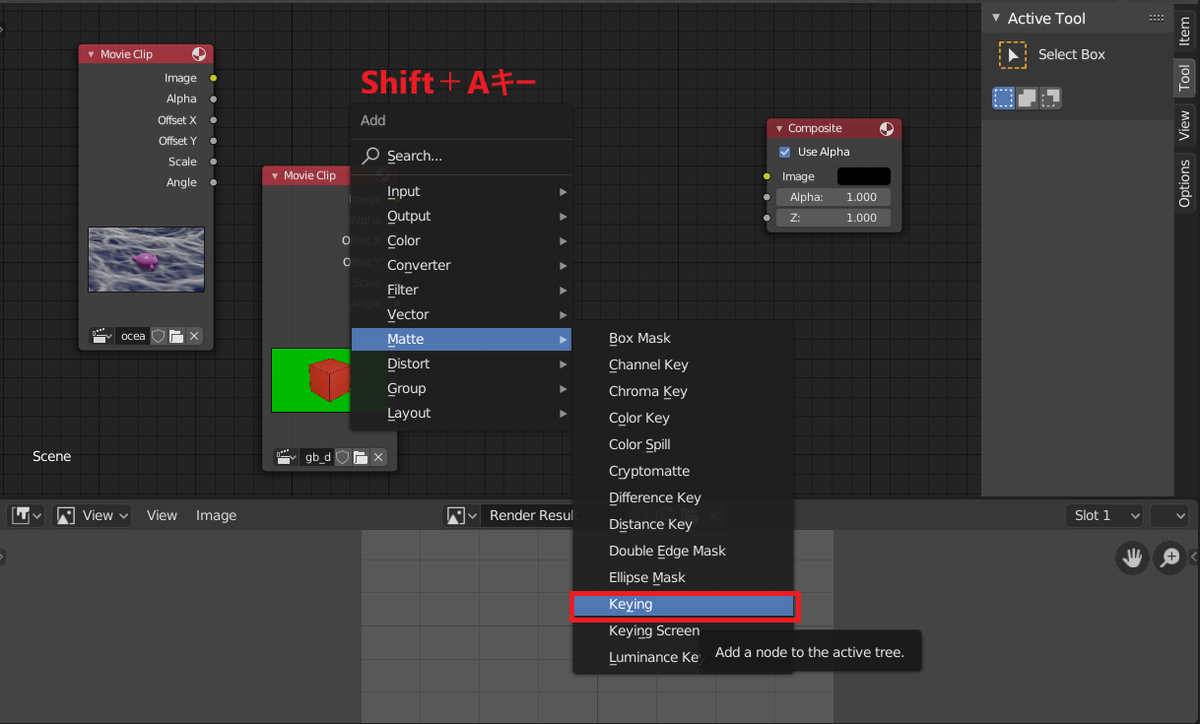Screen dimensions: 1200x724
Task: Click the Movie Clip Image output socket
Action: [x=214, y=78]
